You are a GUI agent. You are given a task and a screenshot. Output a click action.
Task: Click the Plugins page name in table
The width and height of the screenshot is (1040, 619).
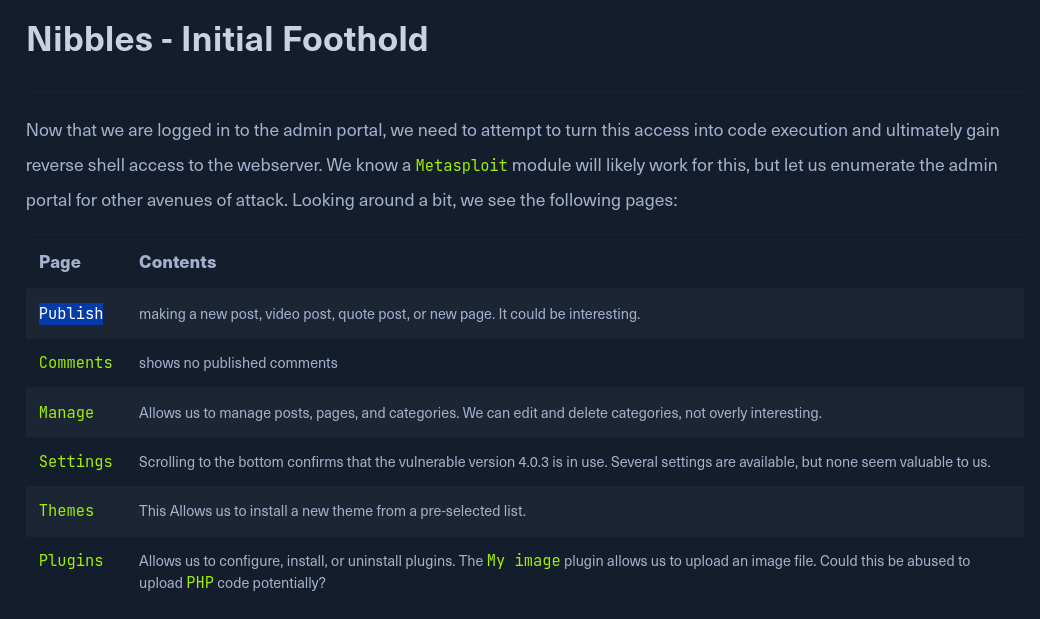71,561
